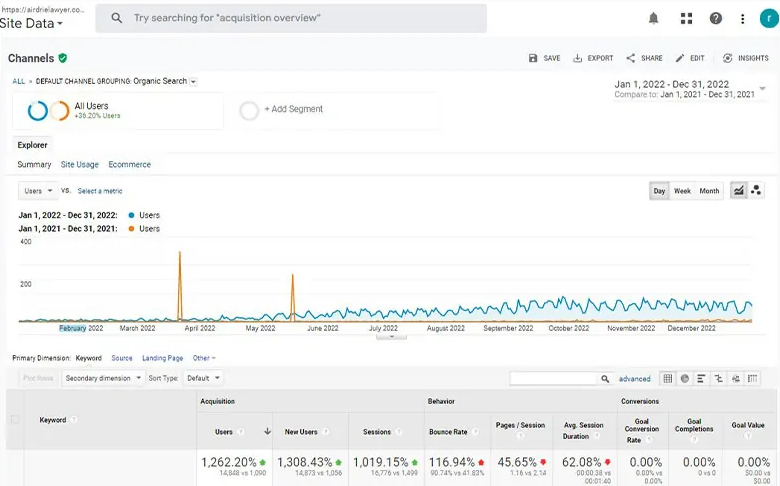Screen dimensions: 780x486
Task: Click the help question mark icon
Action: tap(715, 18)
